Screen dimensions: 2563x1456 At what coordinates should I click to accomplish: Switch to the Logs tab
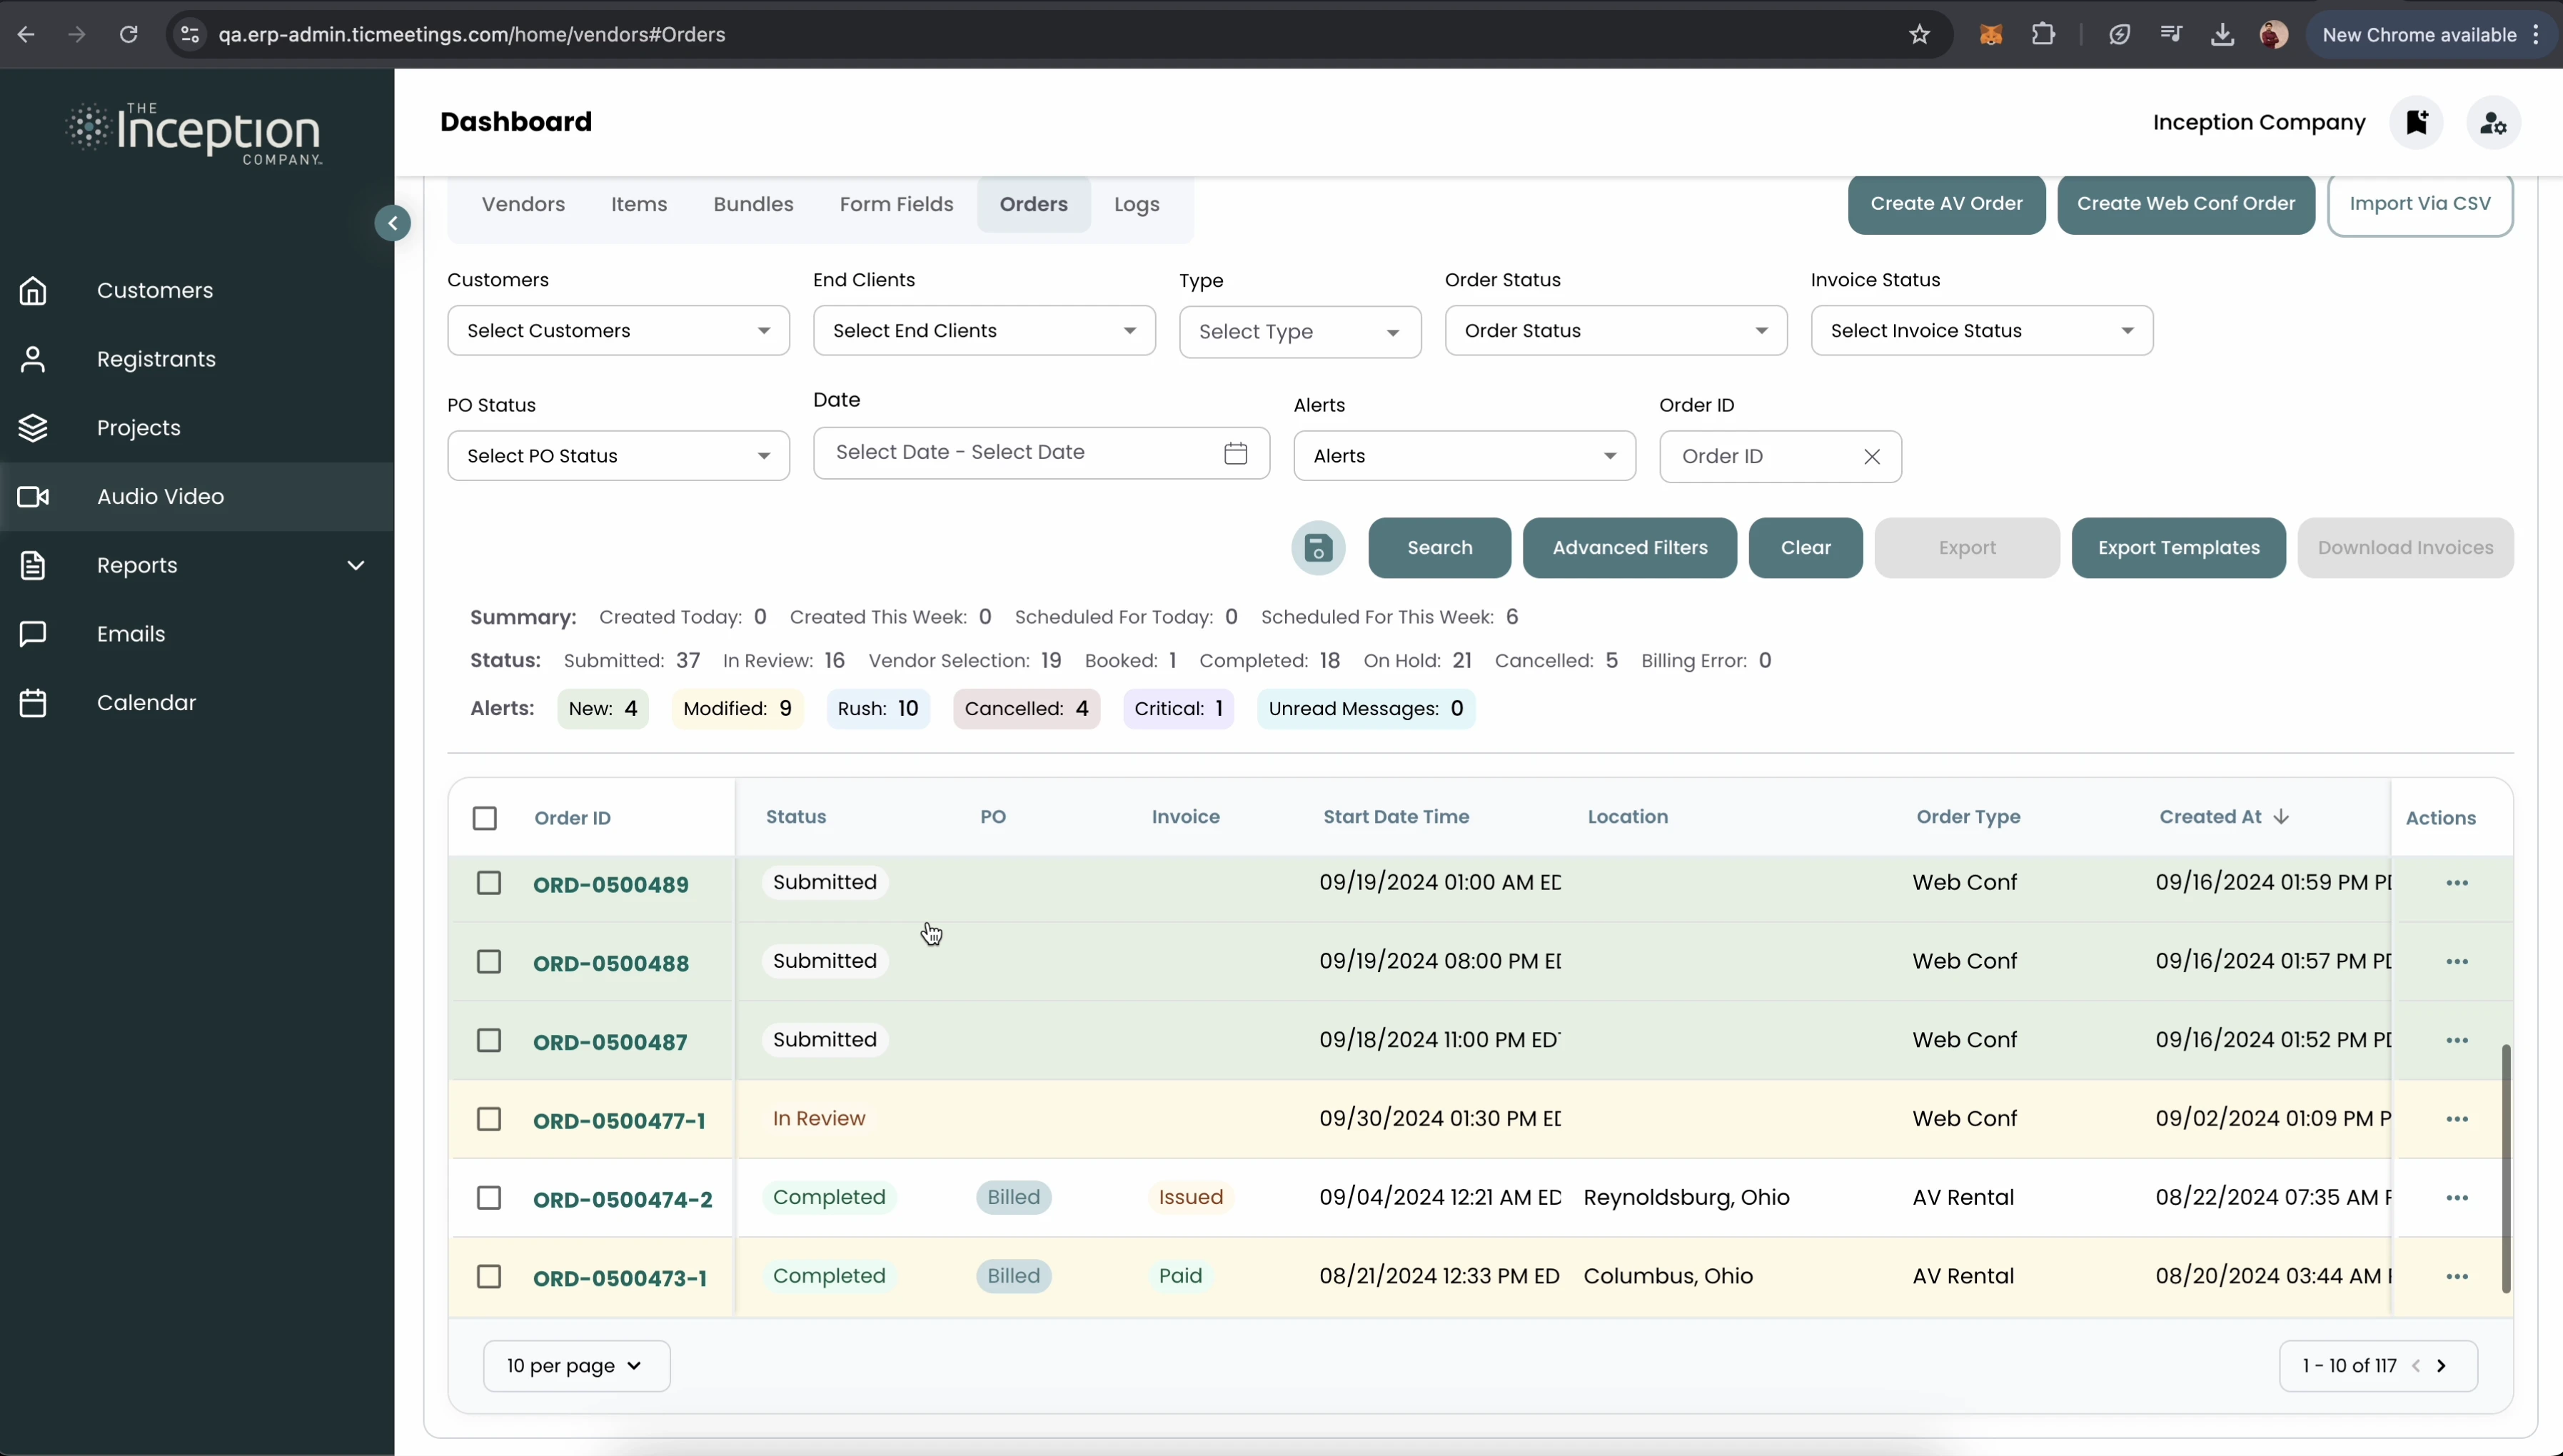(1137, 204)
